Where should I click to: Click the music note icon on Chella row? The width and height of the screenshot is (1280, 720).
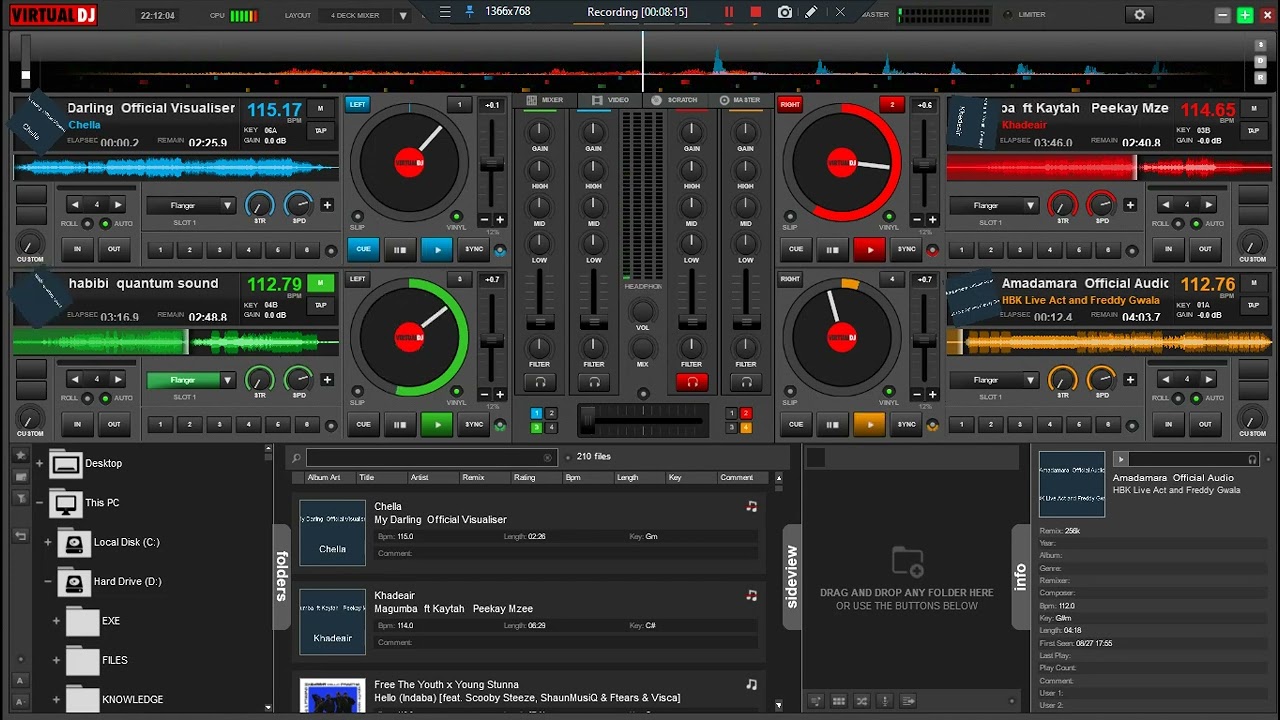[x=751, y=507]
